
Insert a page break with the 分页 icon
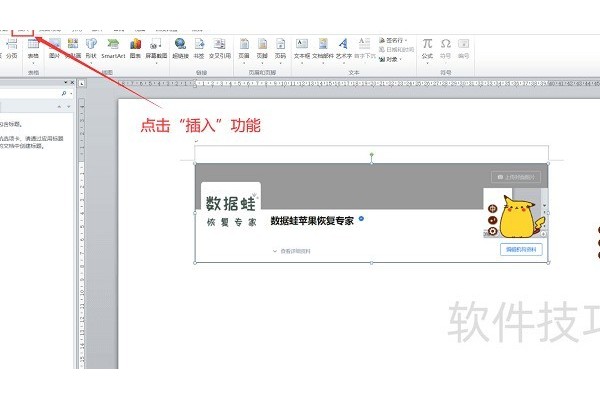pyautogui.click(x=11, y=48)
